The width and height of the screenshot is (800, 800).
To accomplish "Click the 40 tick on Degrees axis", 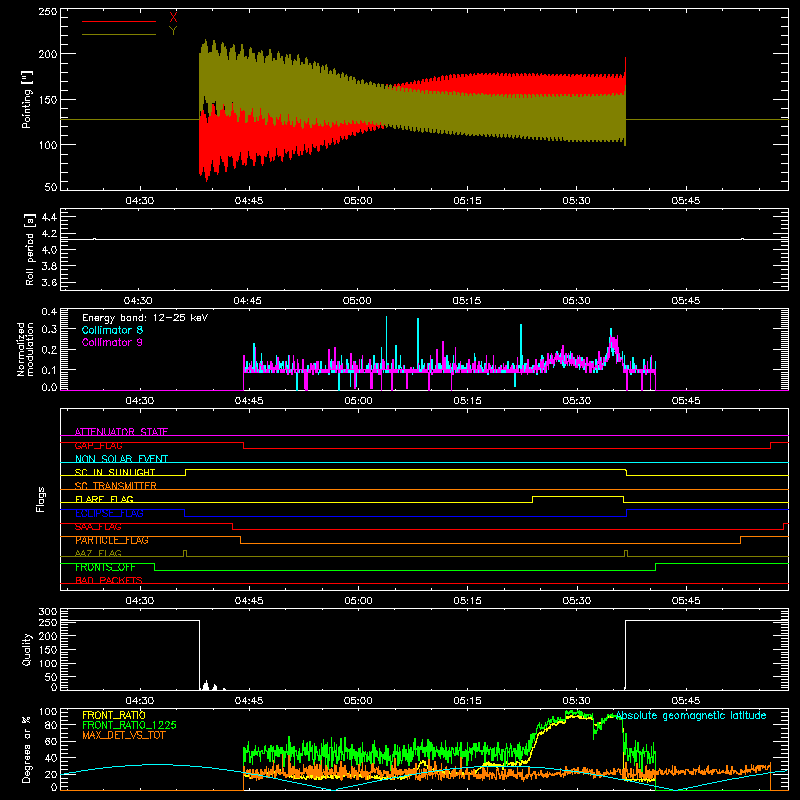I will point(51,758).
